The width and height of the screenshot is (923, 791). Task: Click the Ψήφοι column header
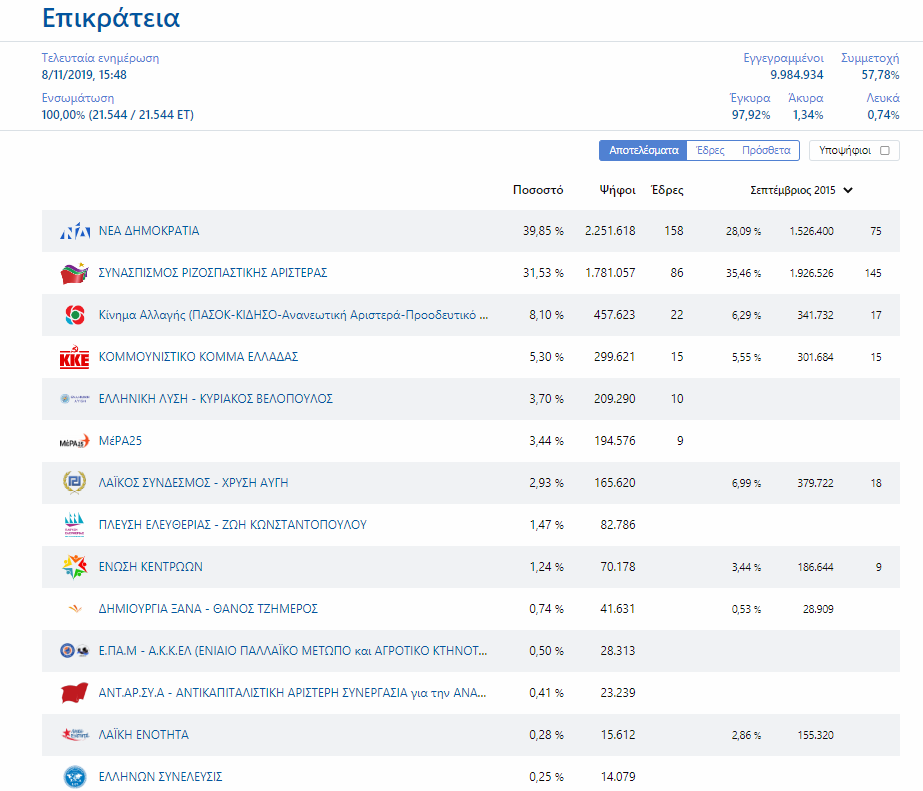617,190
